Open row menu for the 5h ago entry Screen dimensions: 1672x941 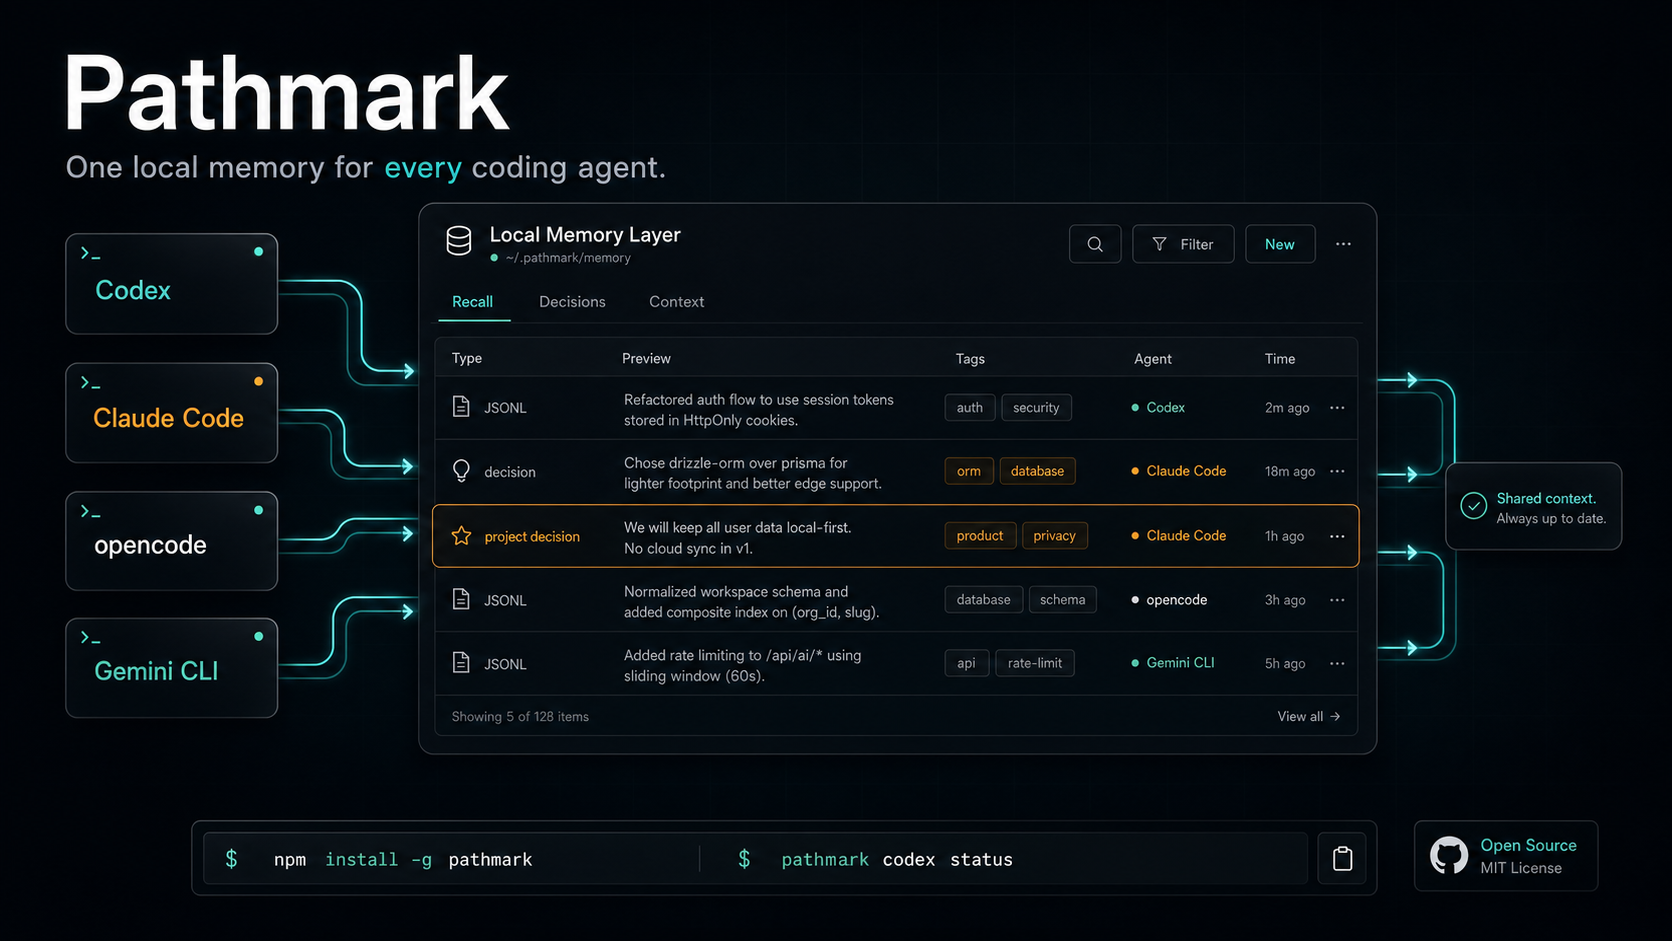1337,663
